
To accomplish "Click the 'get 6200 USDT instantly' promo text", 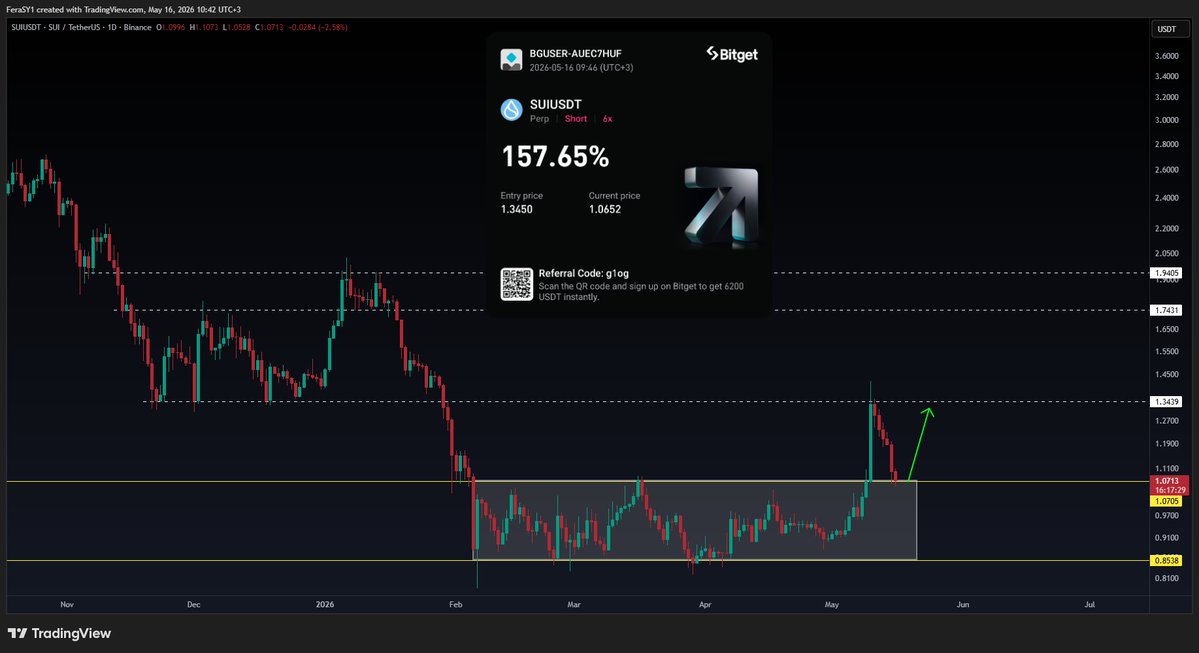I will [641, 291].
